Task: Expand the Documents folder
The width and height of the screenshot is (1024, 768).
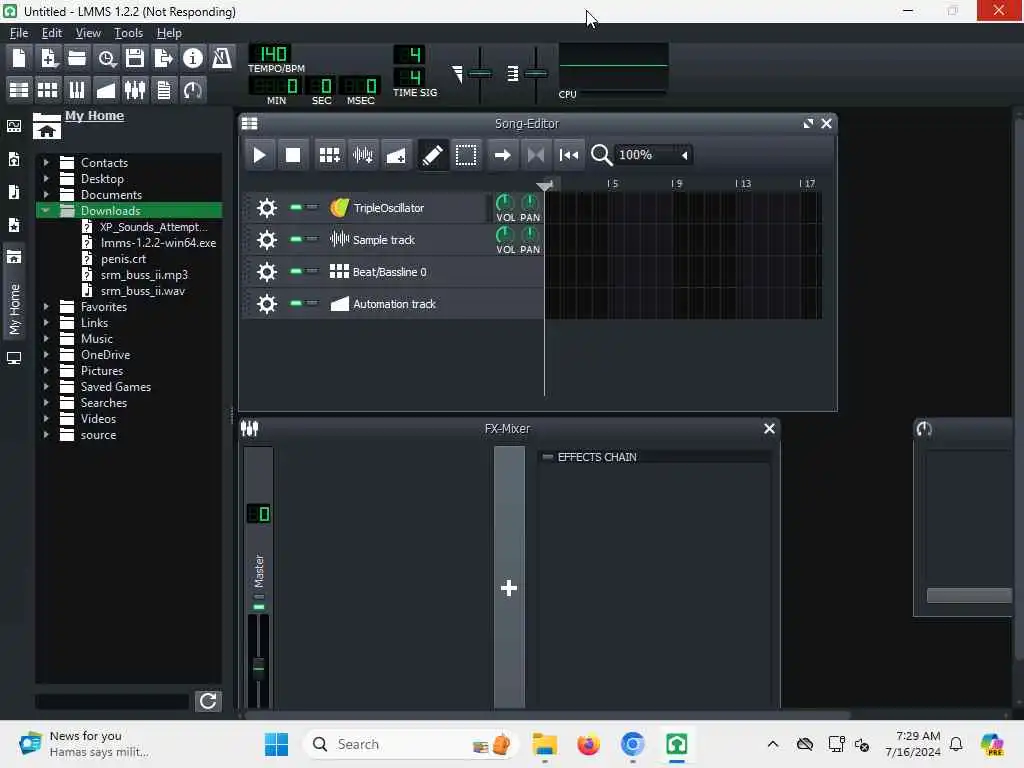Action: click(46, 195)
